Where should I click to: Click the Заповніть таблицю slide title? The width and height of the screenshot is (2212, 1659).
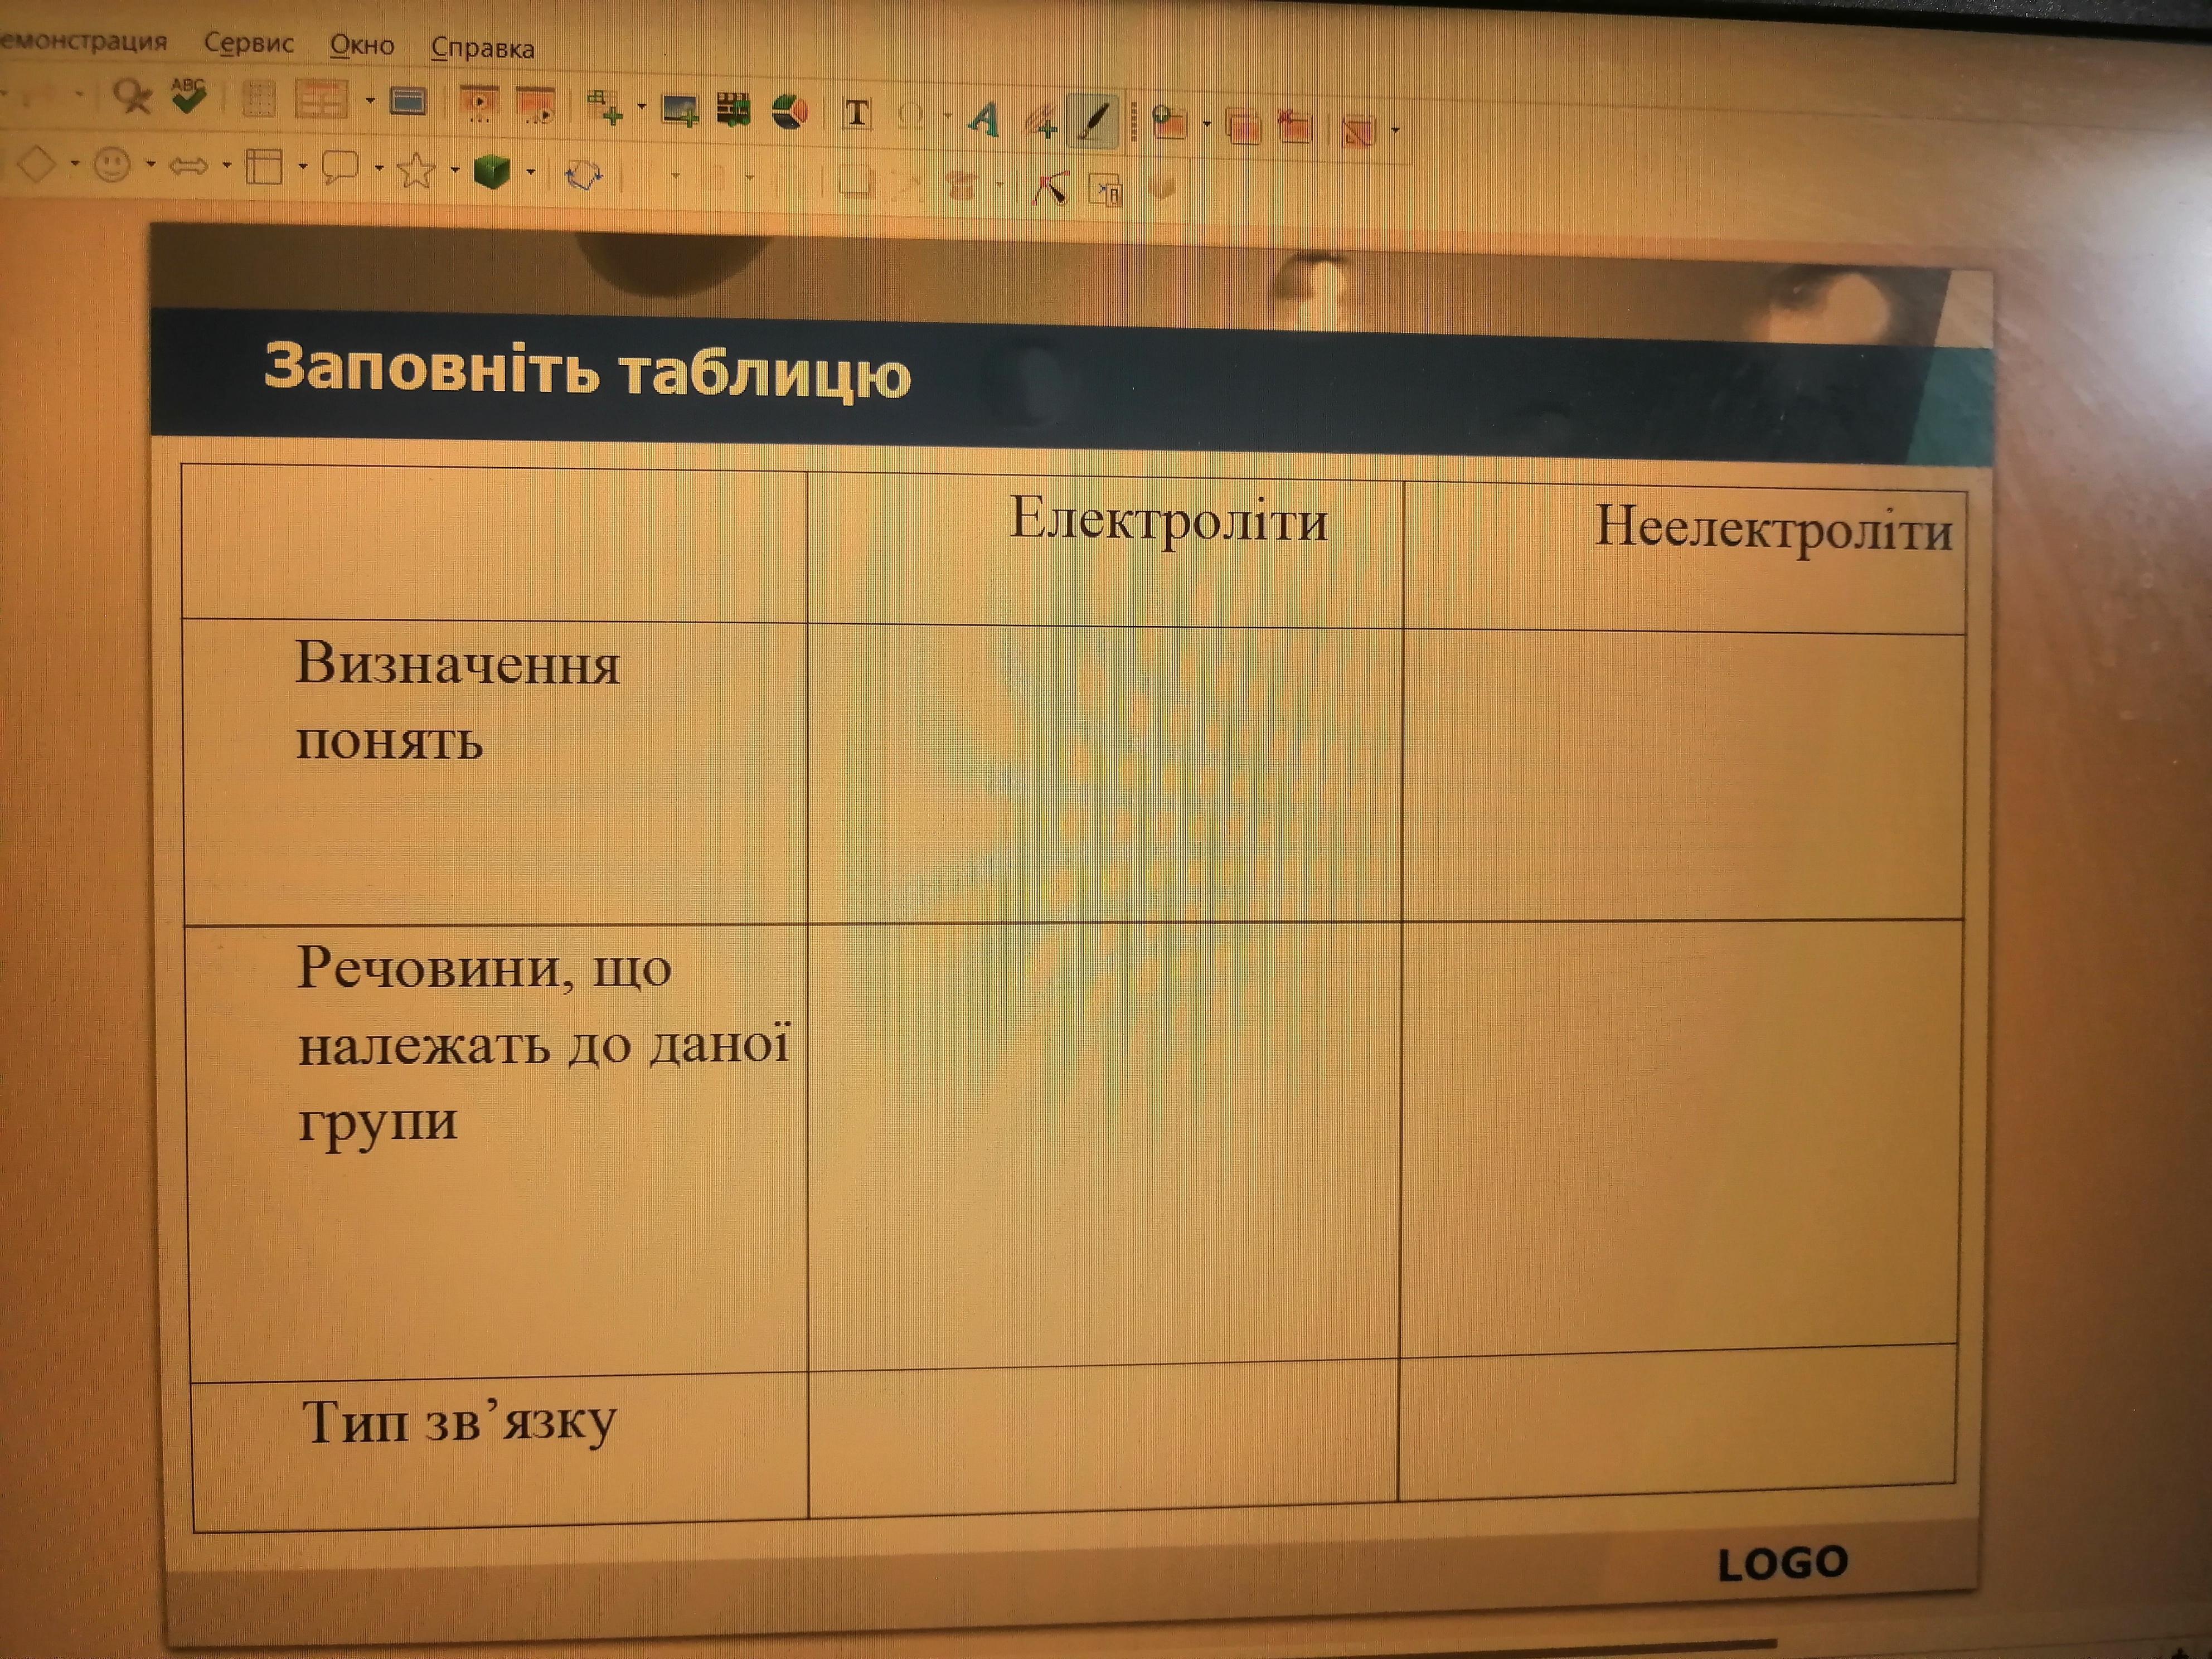(x=587, y=370)
